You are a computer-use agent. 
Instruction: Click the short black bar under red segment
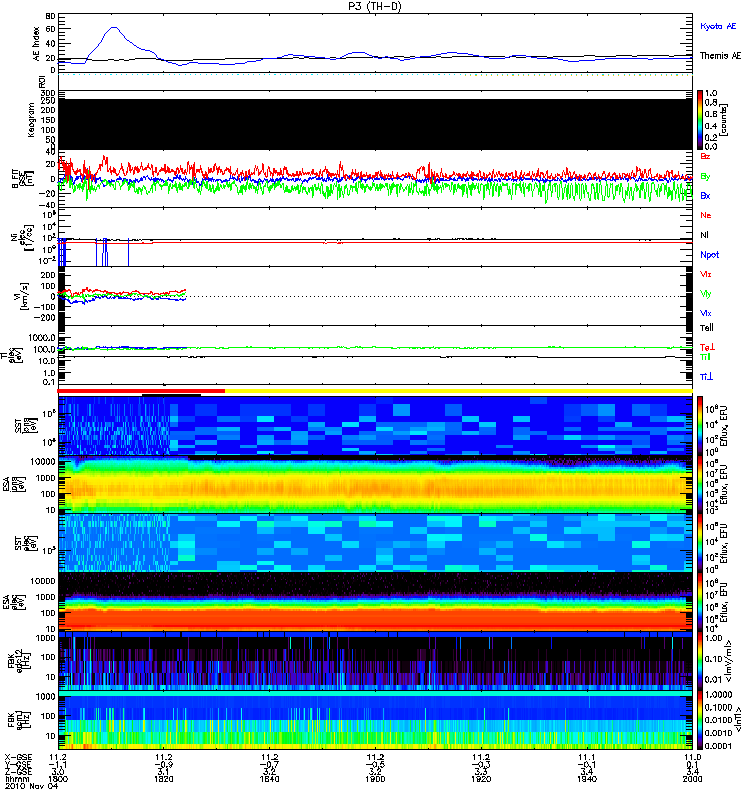pyautogui.click(x=171, y=395)
